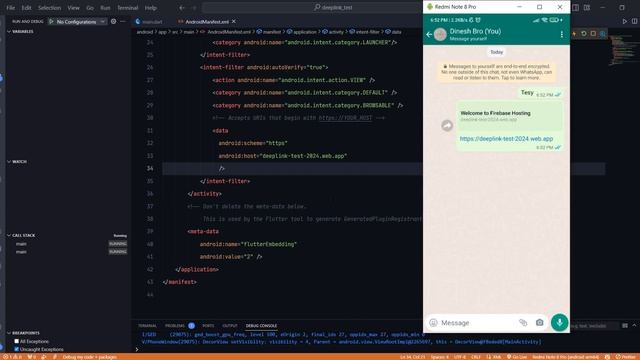Click the Redmi Note 8 Pro device status item

pyautogui.click(x=565, y=357)
